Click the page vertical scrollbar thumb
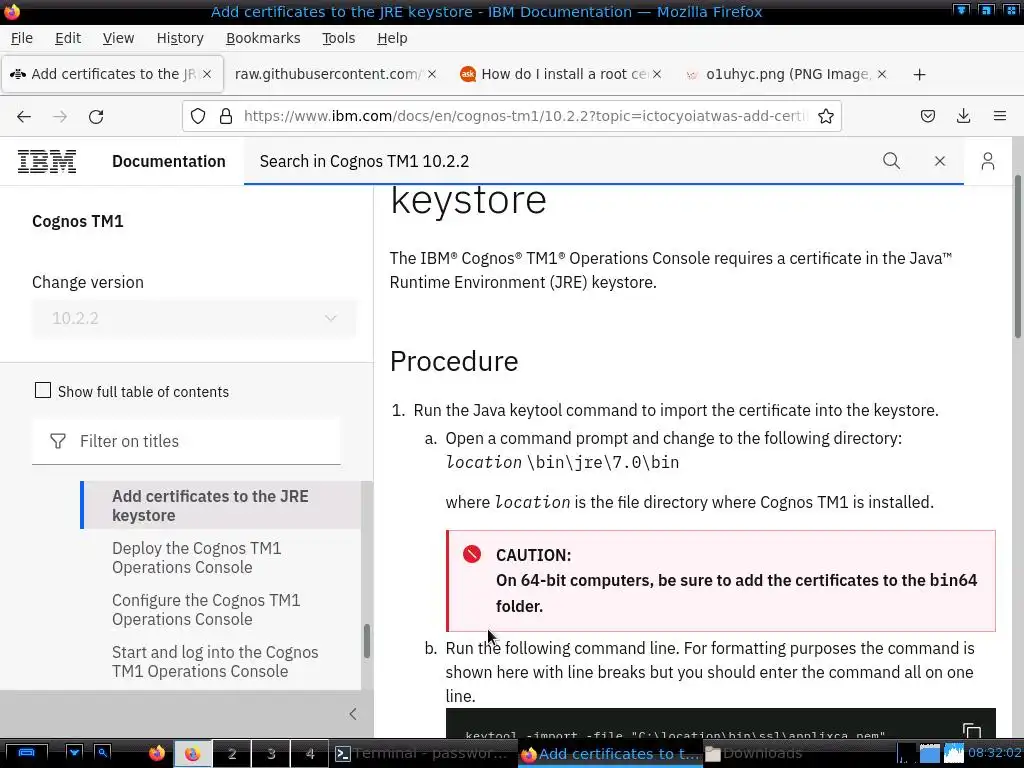The image size is (1024, 768). [x=1017, y=257]
